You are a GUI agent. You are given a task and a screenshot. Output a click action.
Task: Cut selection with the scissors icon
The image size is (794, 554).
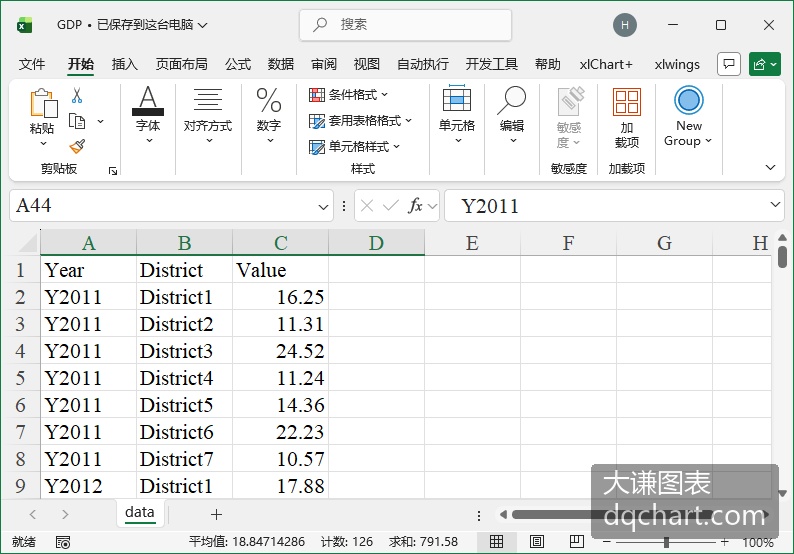pos(77,95)
